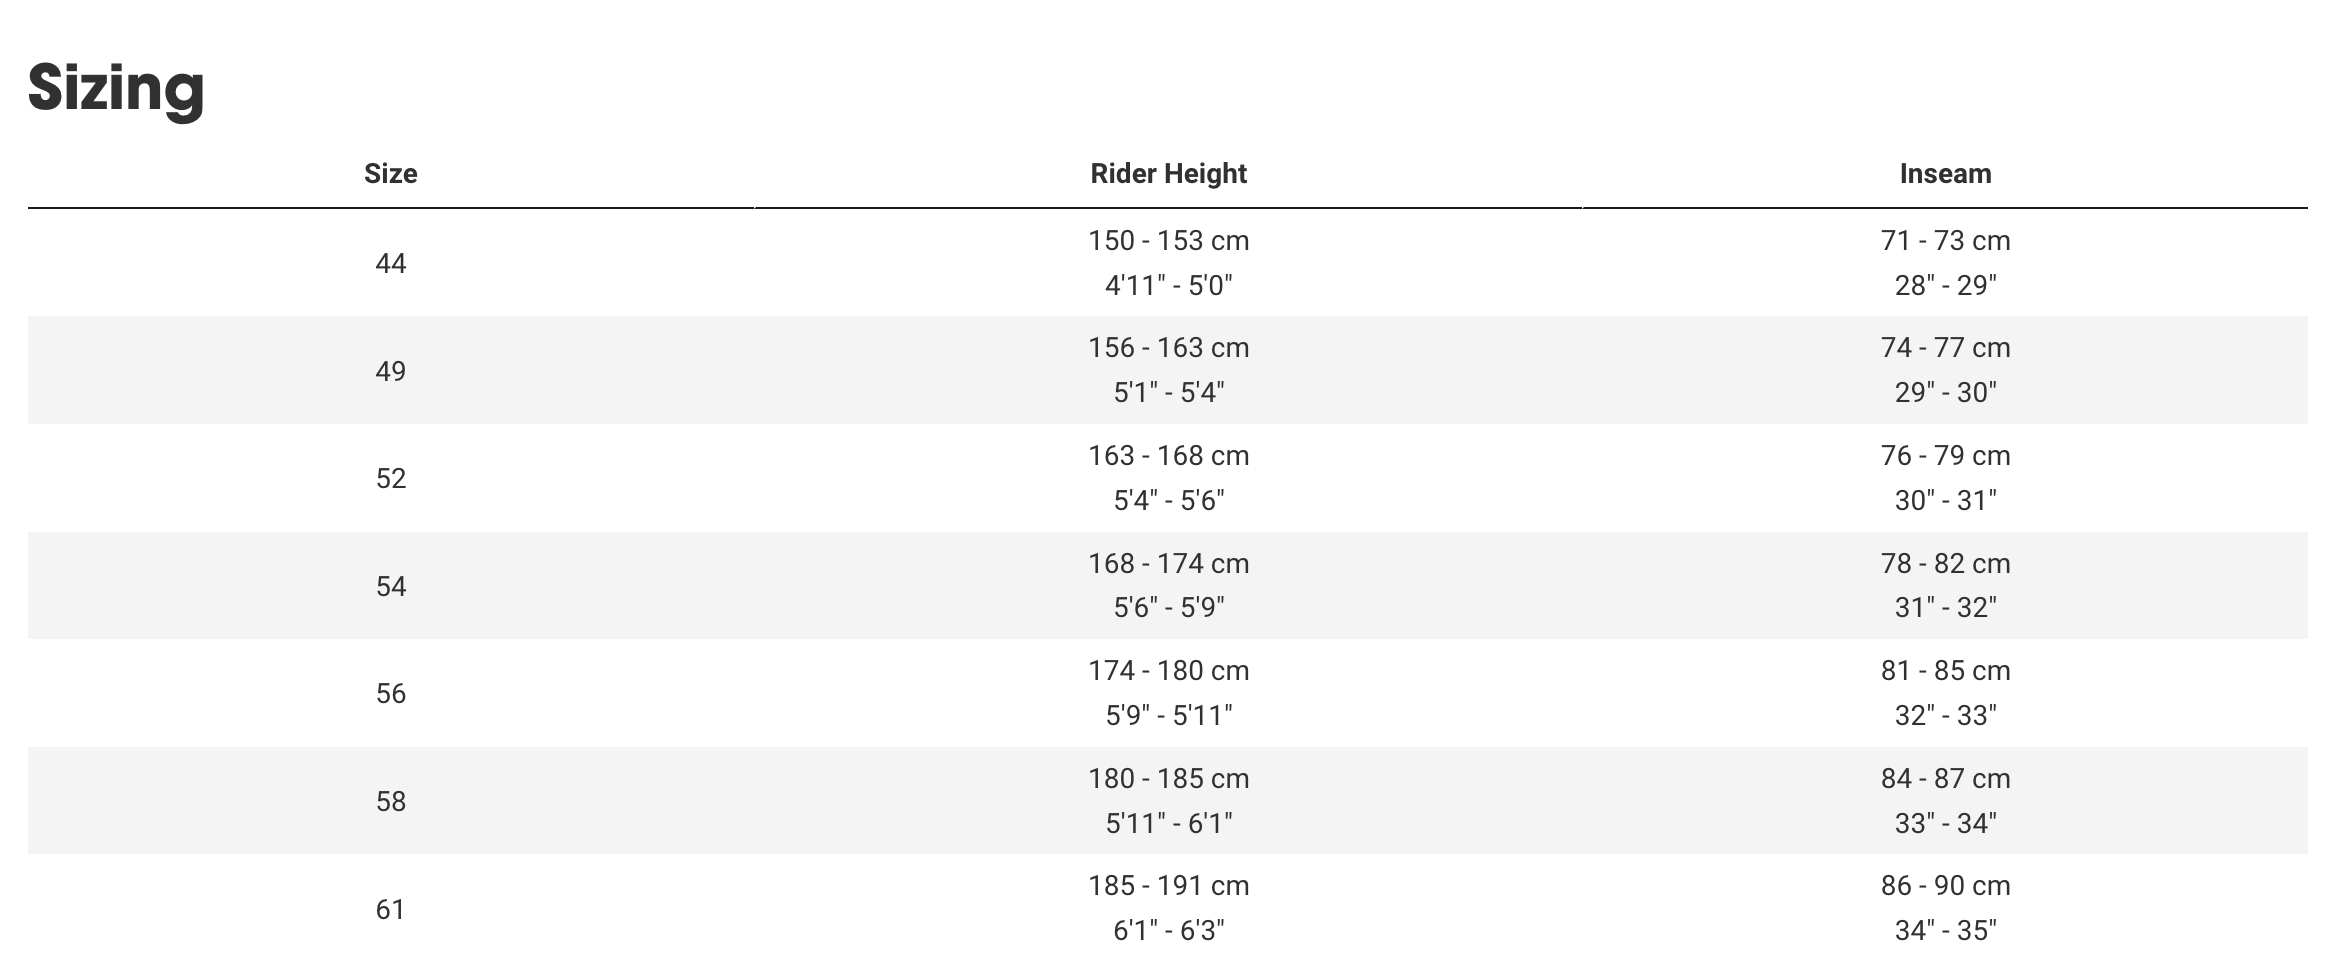Click rider height 6'1" - 6'3"

[1168, 931]
